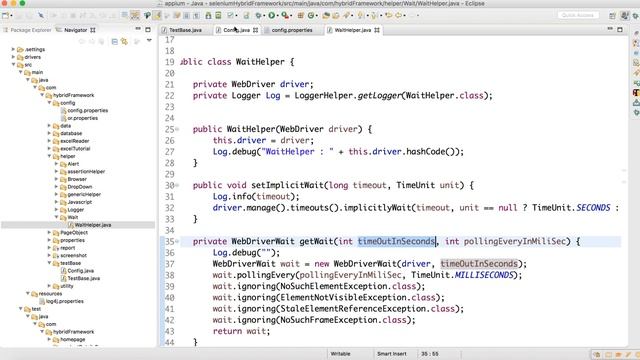Select the DropDown folder

pos(76,187)
